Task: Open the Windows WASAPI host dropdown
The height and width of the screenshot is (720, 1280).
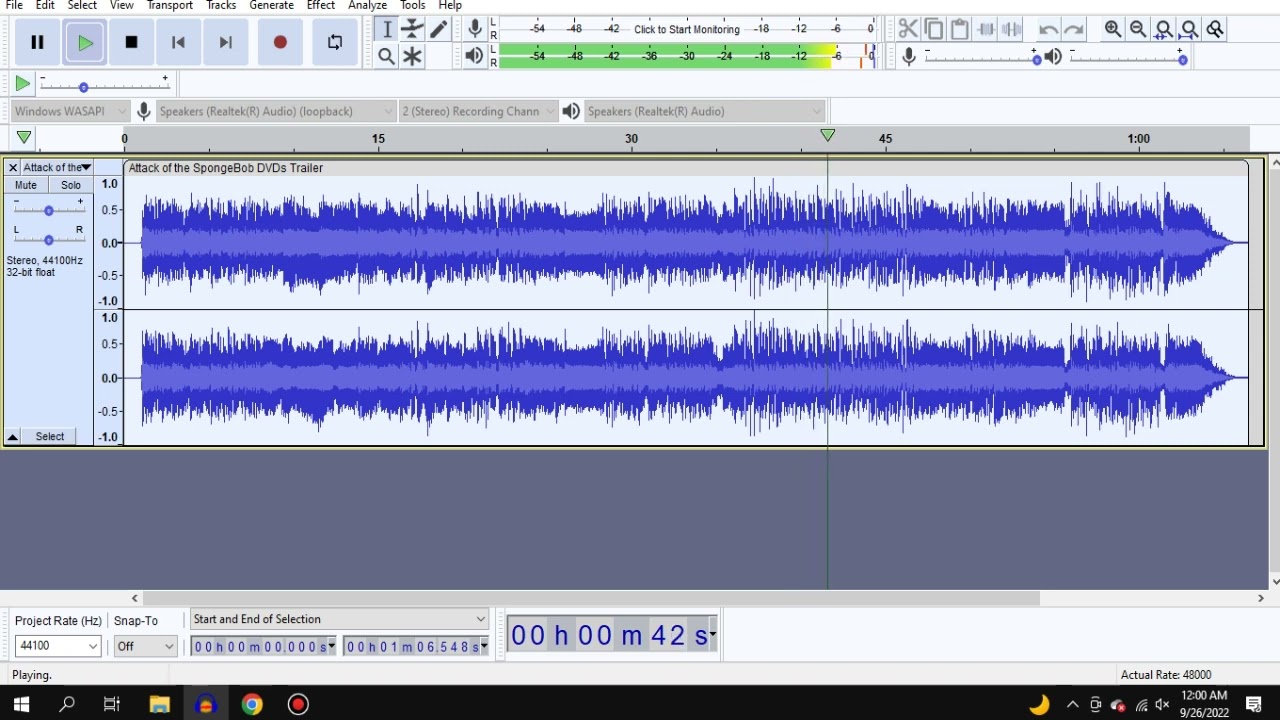Action: click(70, 111)
